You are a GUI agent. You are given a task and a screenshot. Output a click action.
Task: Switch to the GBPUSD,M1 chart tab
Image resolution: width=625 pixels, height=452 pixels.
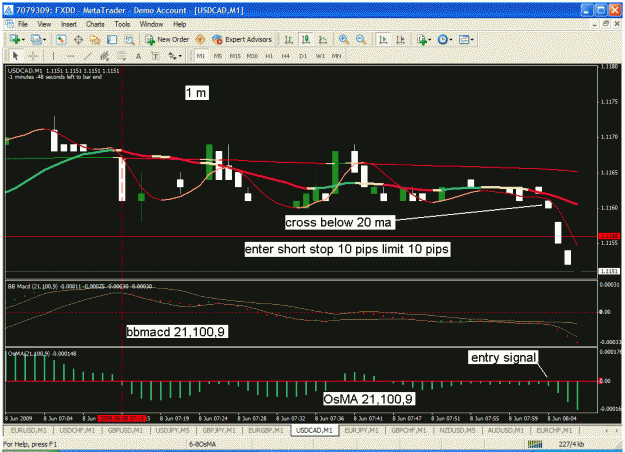coord(126,431)
